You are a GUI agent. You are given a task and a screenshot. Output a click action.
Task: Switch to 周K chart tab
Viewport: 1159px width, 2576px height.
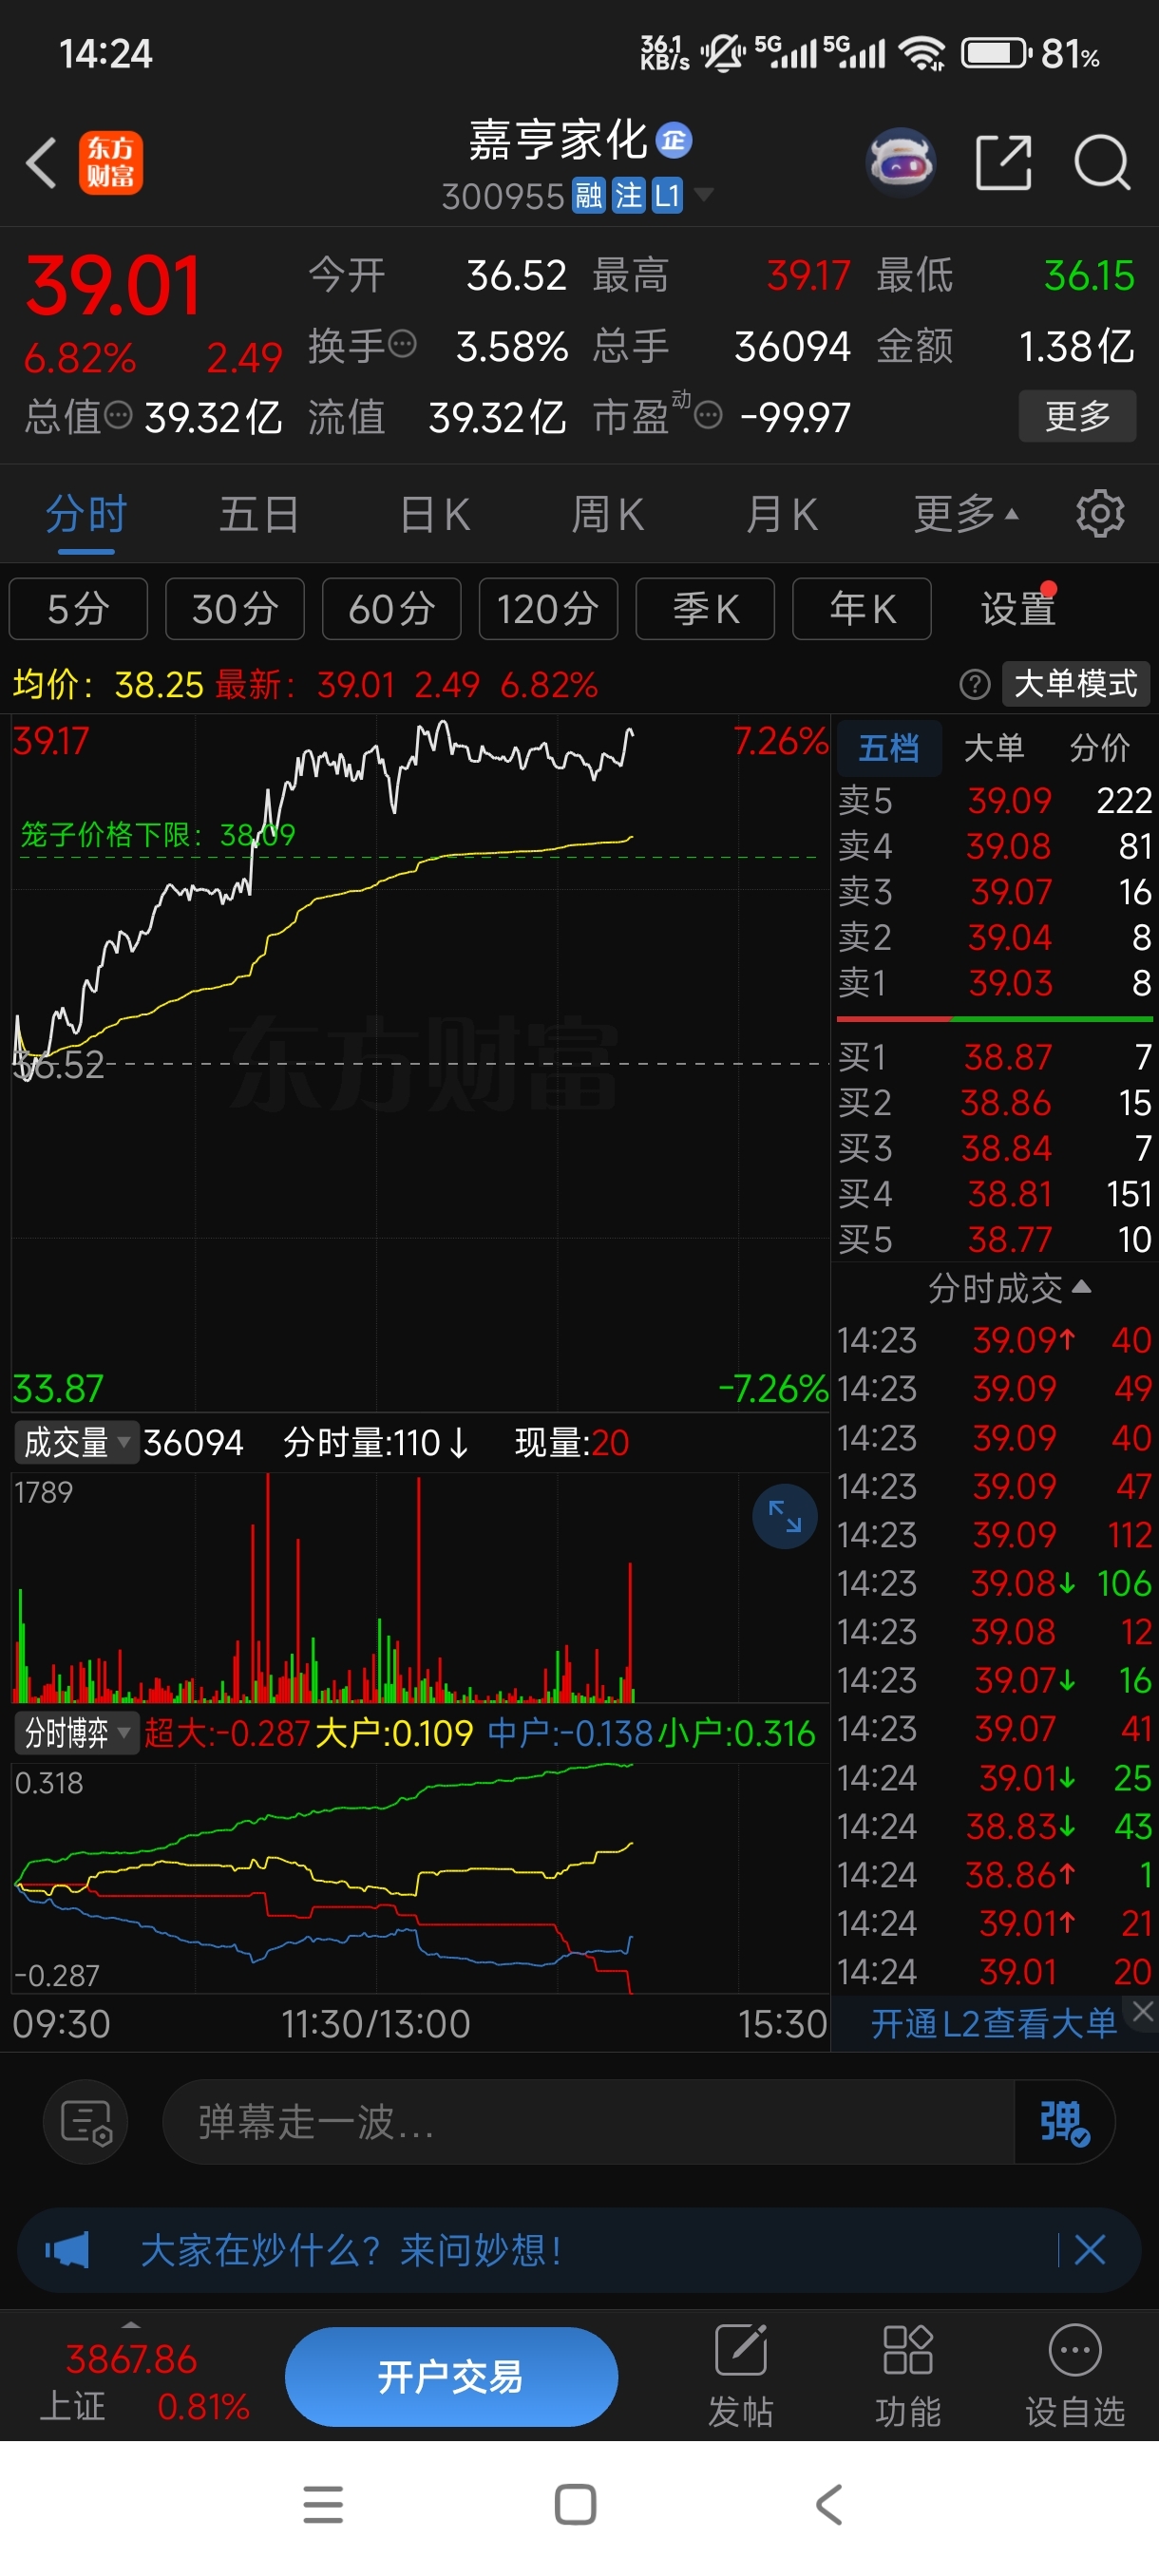[607, 514]
